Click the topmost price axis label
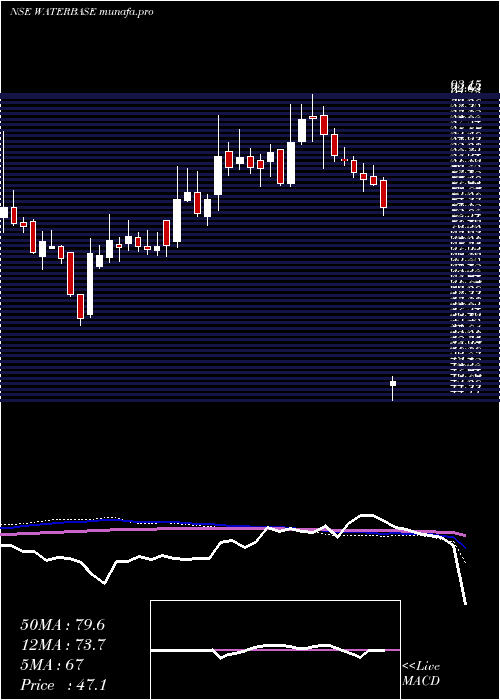 click(466, 85)
